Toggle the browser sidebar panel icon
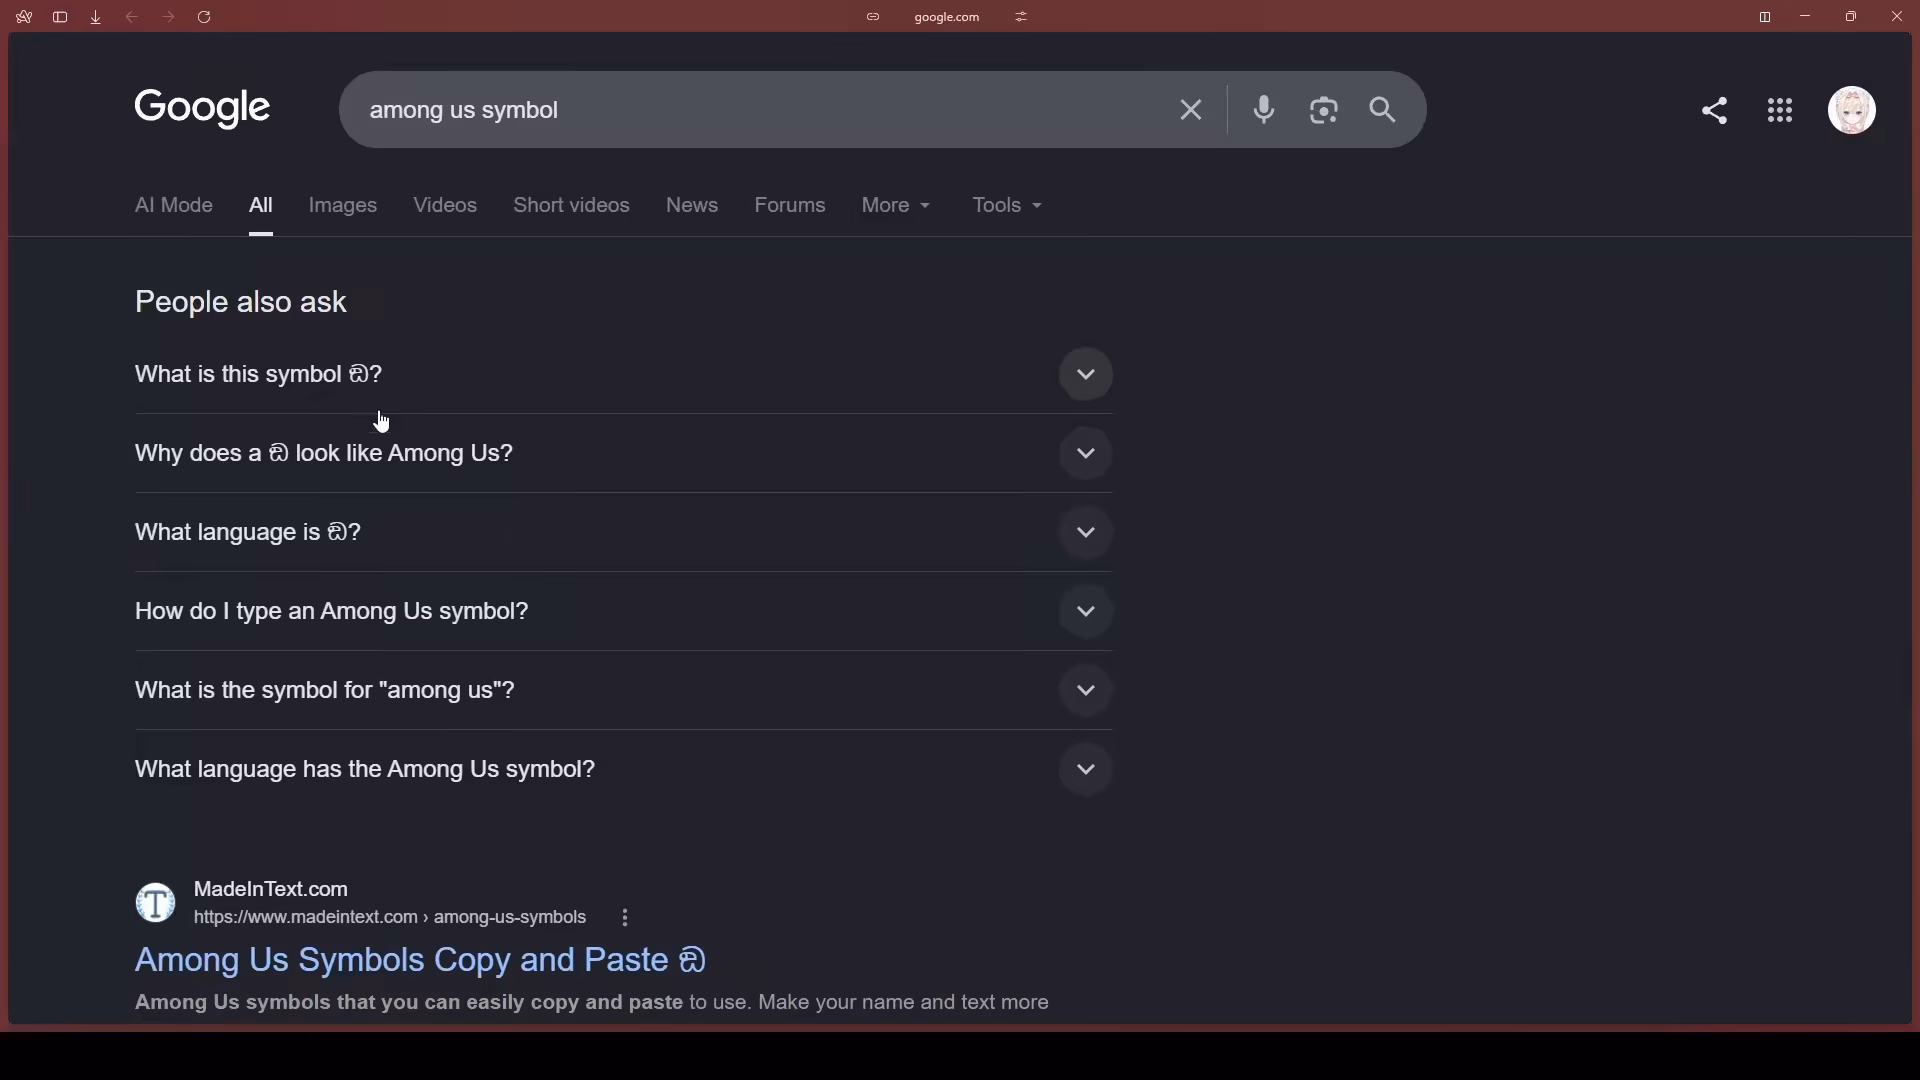The image size is (1920, 1080). pyautogui.click(x=60, y=17)
